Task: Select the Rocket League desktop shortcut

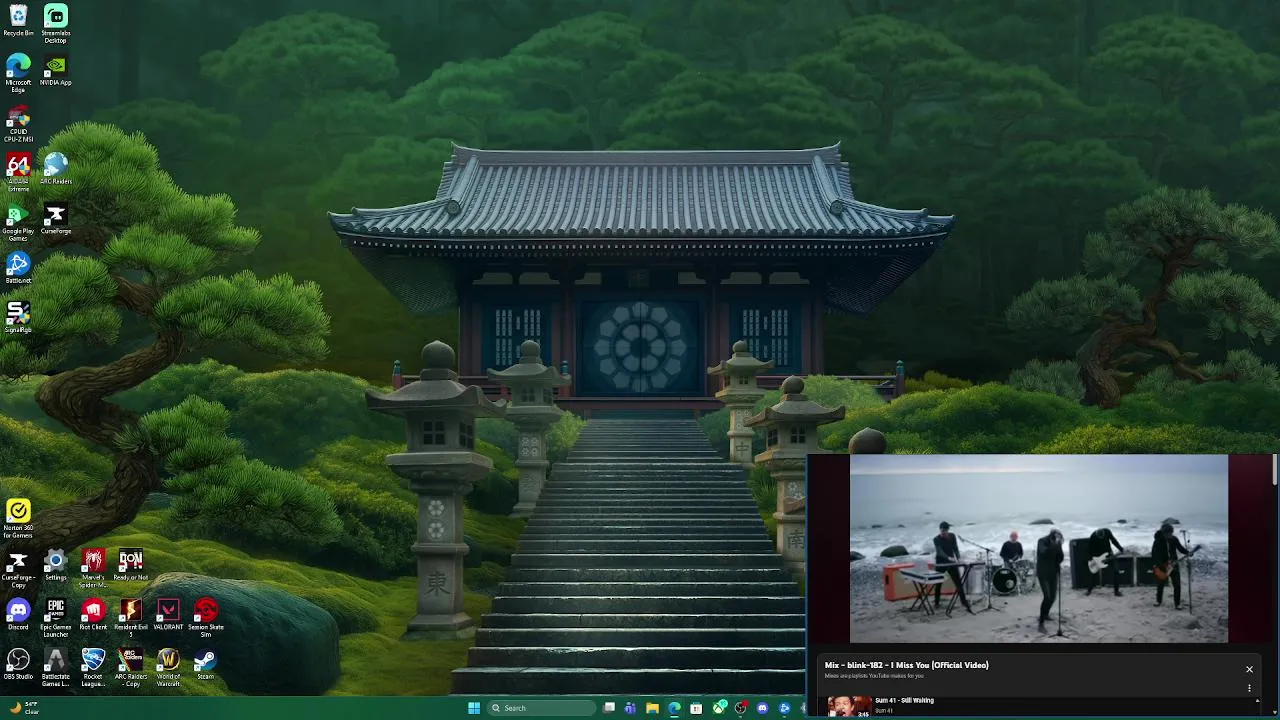Action: (93, 667)
